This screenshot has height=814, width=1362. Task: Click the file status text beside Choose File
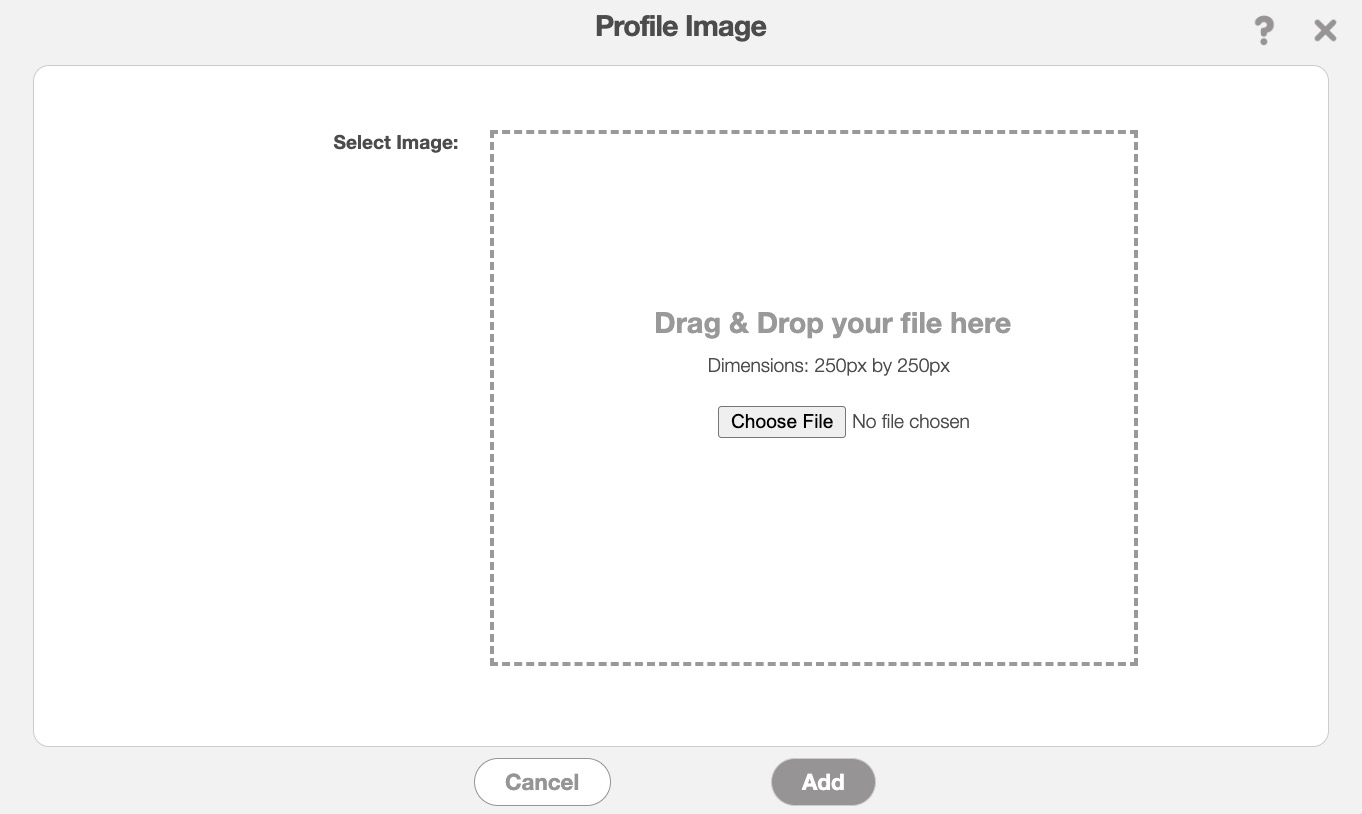pyautogui.click(x=910, y=422)
